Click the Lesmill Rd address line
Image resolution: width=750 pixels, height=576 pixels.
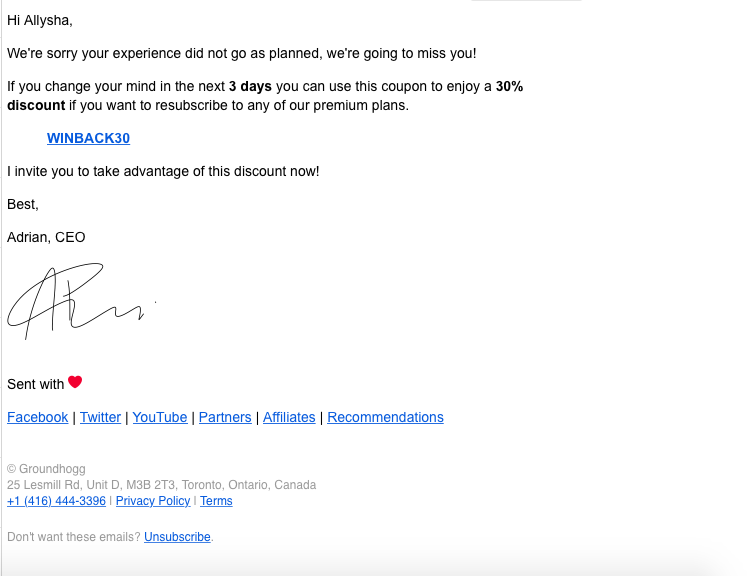point(162,485)
